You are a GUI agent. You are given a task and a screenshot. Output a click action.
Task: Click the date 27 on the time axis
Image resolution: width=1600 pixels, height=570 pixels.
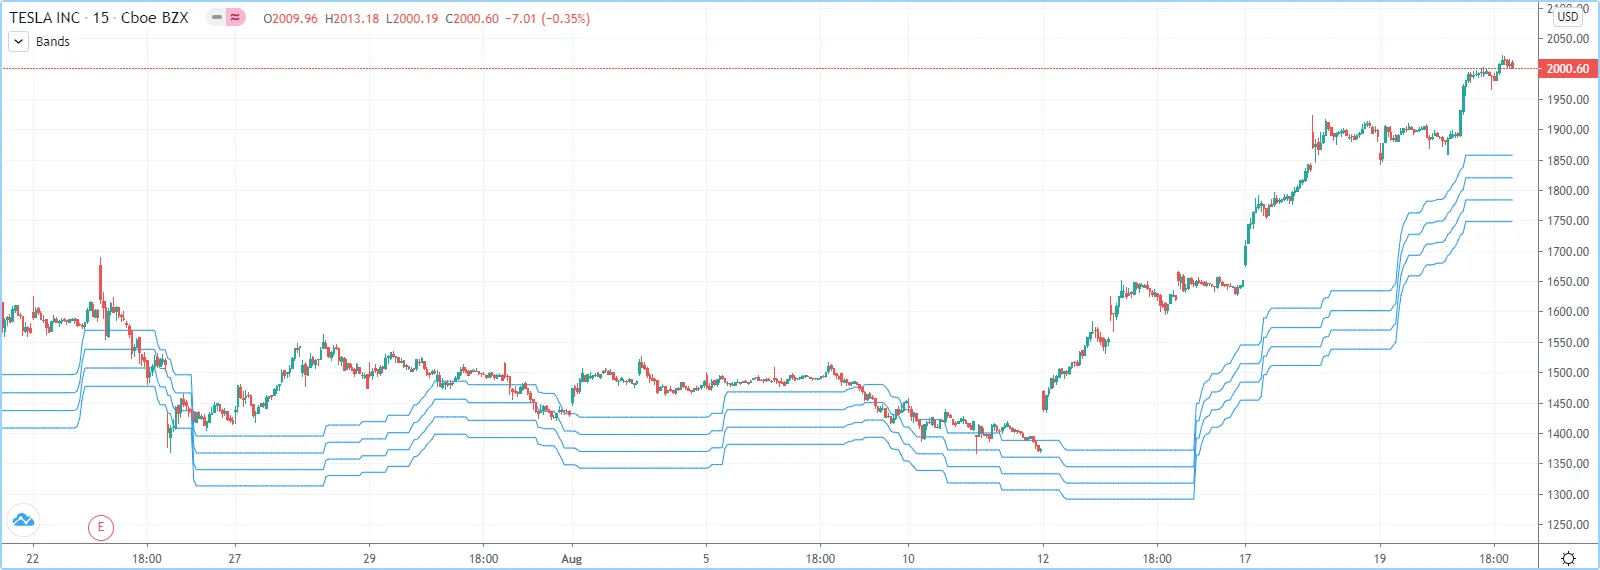click(234, 559)
